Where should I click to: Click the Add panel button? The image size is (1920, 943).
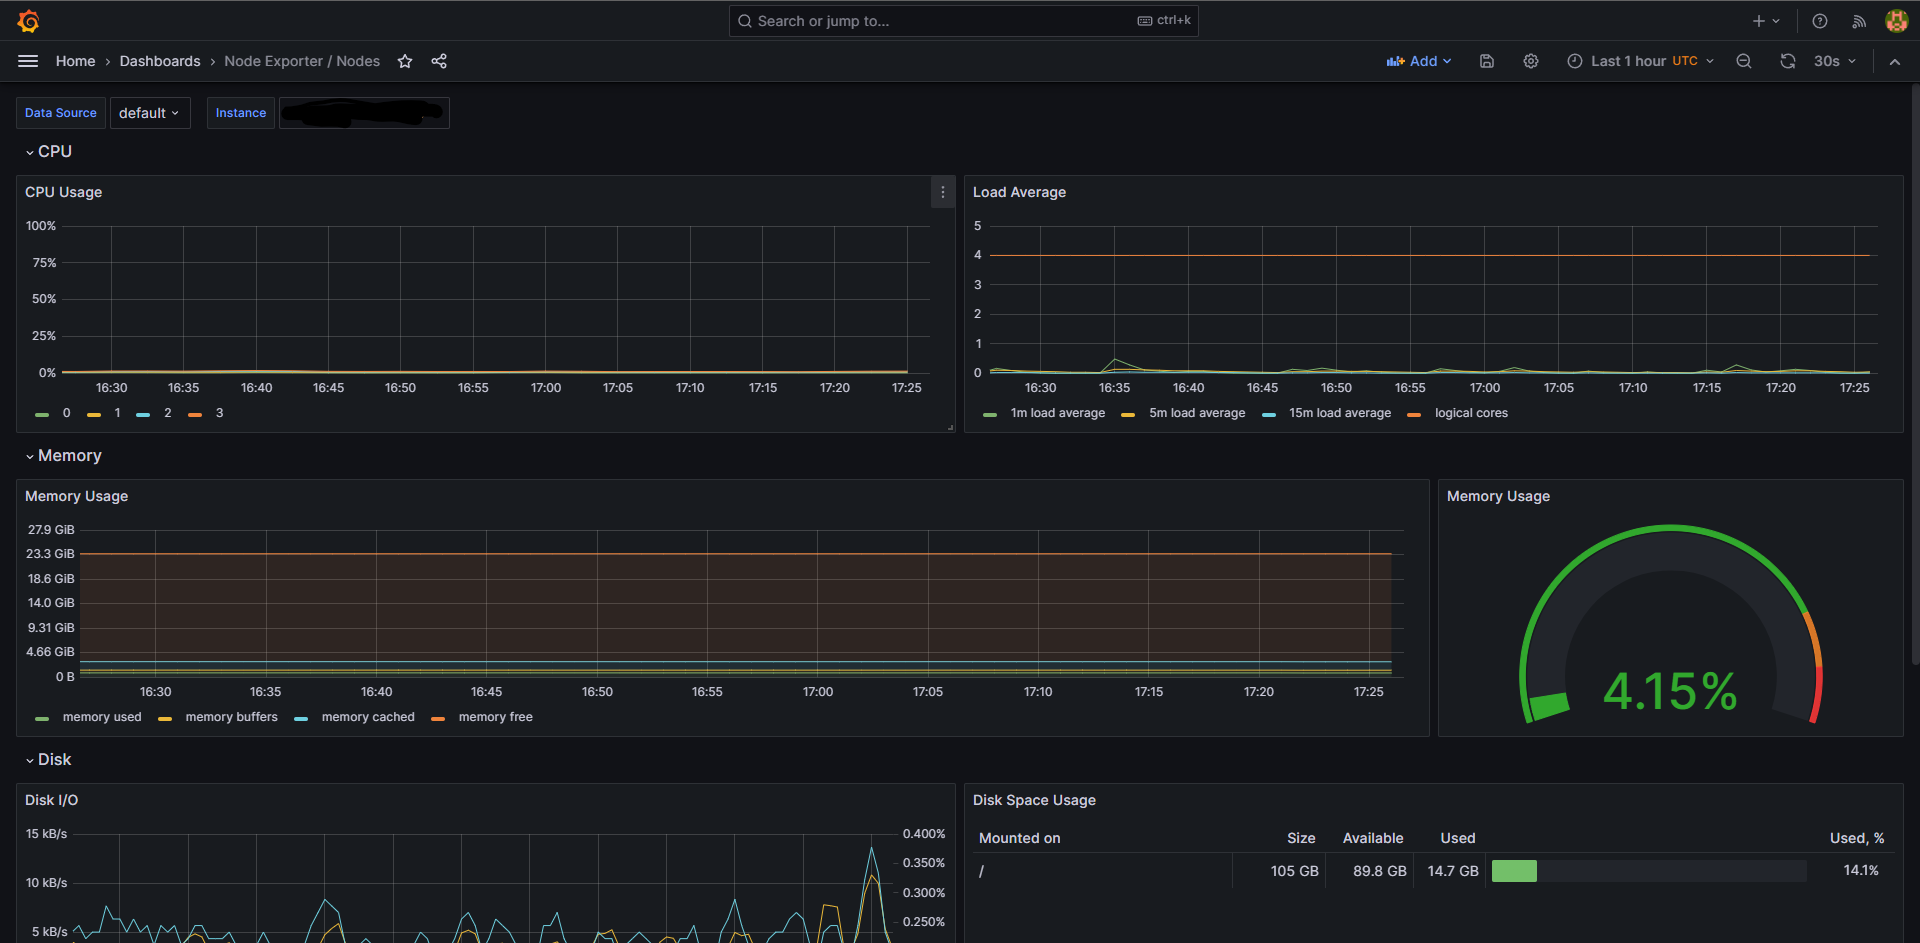tap(1418, 61)
